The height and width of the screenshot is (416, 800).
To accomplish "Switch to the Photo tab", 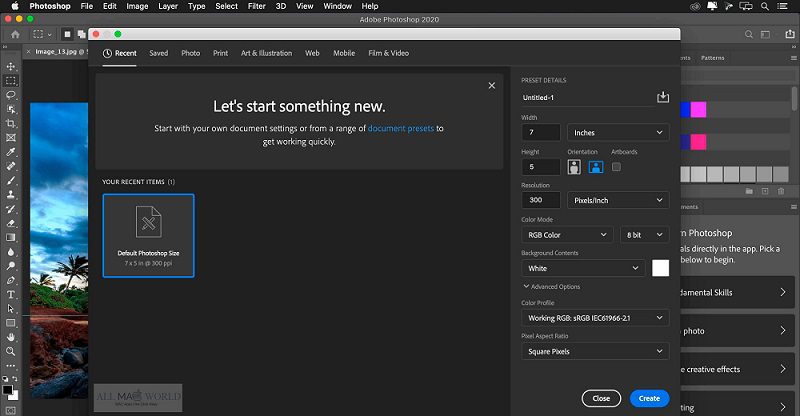I will (190, 53).
